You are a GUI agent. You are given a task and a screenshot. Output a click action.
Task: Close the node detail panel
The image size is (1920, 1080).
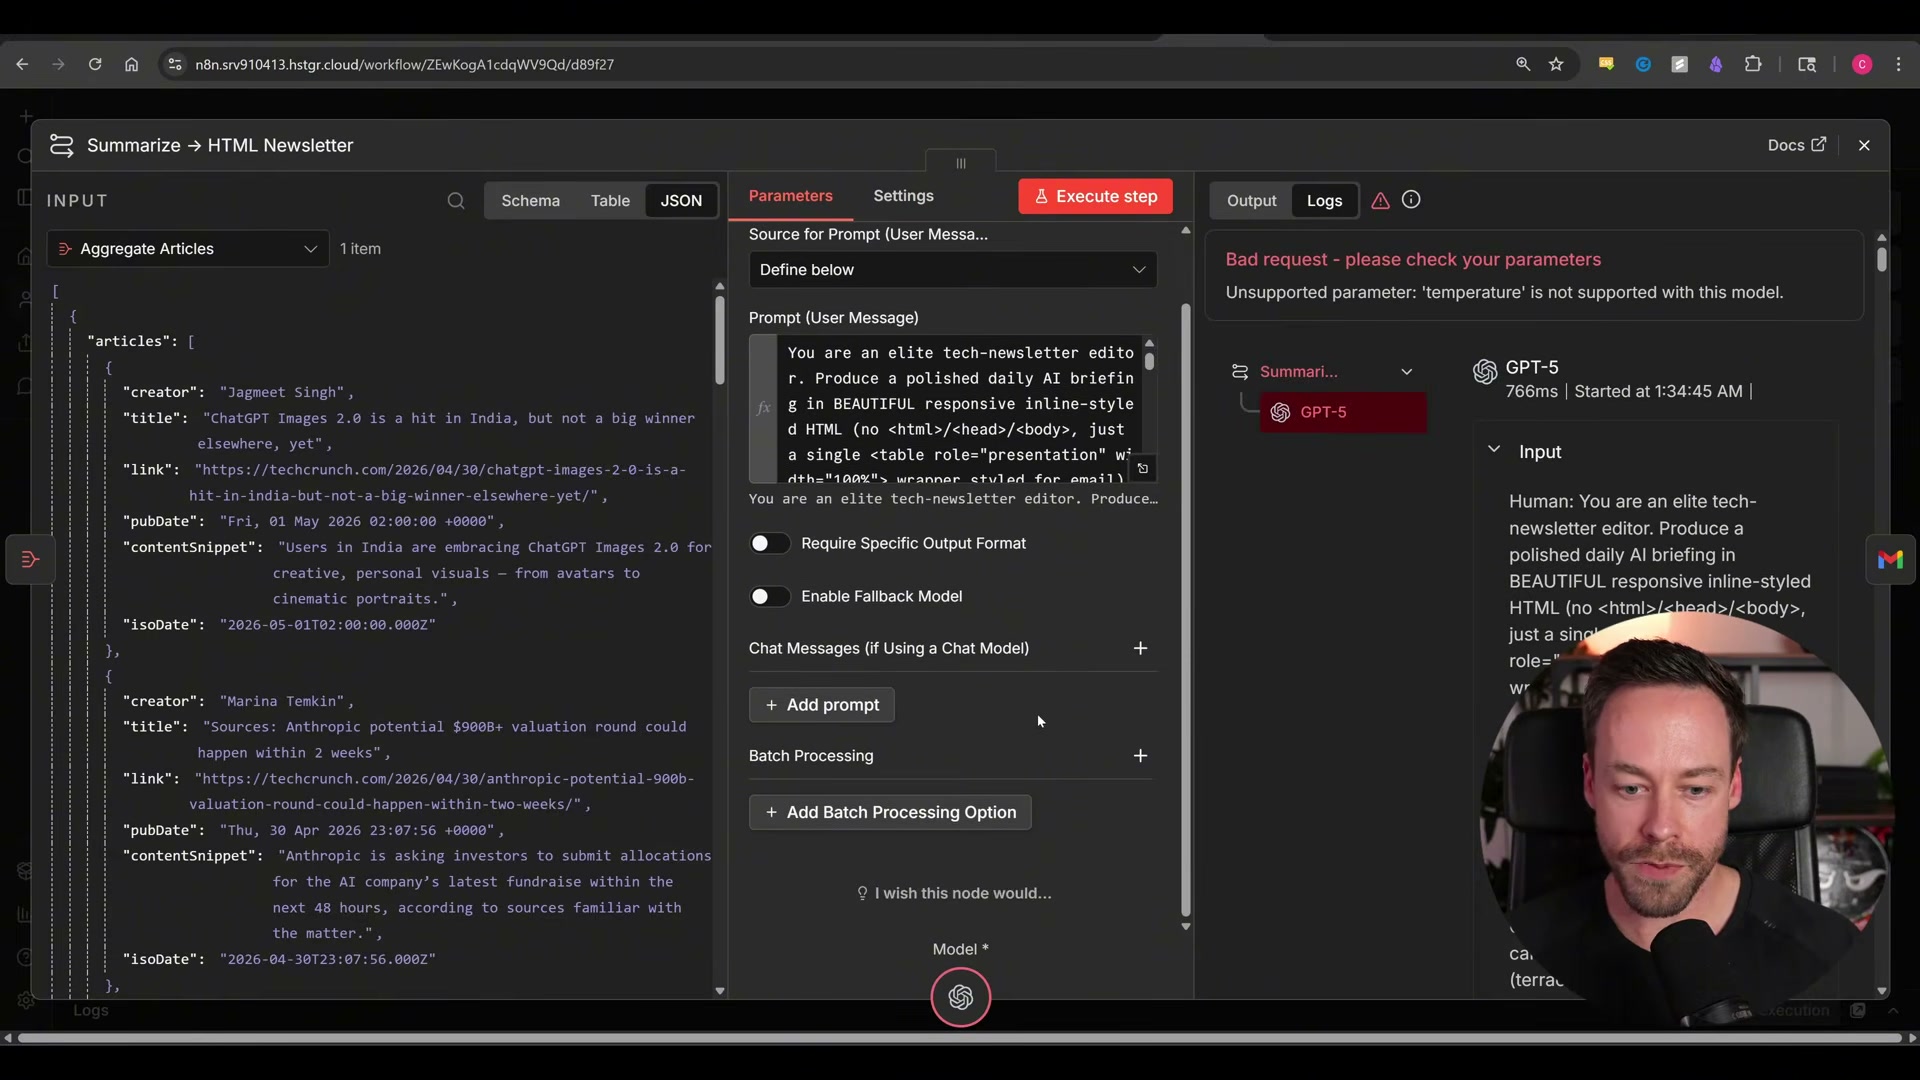coord(1864,146)
